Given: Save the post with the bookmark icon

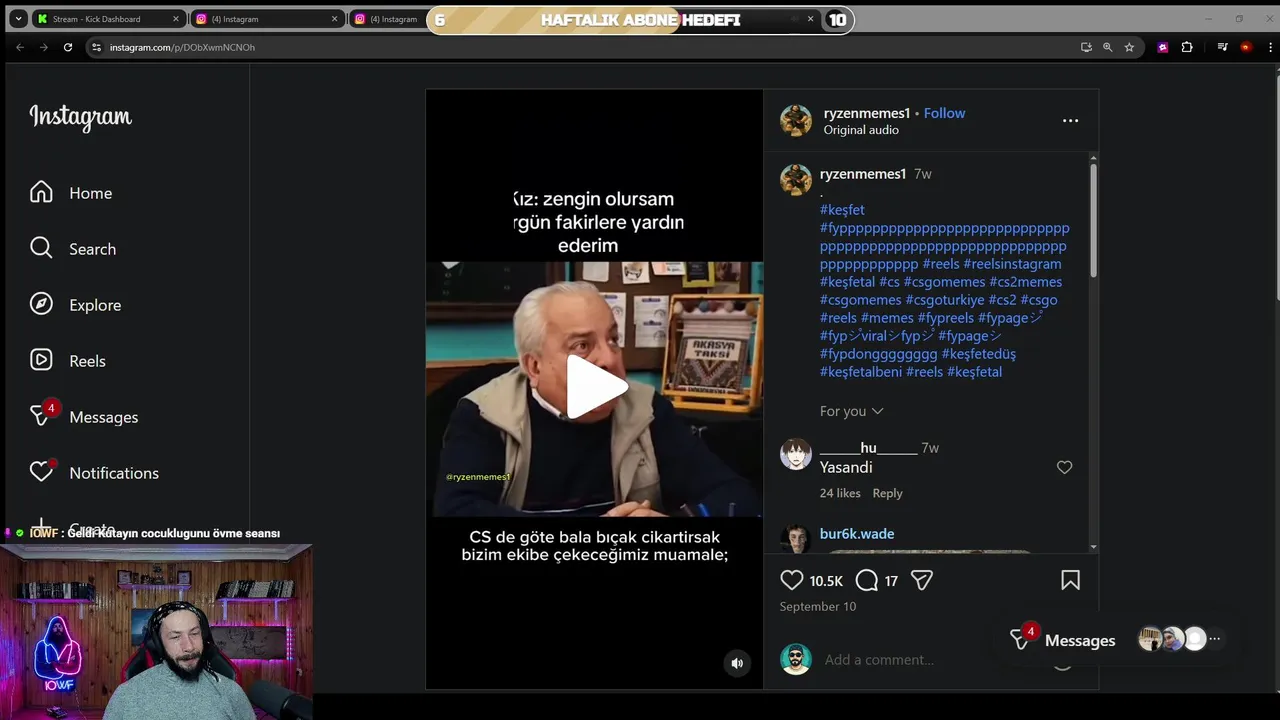Looking at the screenshot, I should [1070, 580].
